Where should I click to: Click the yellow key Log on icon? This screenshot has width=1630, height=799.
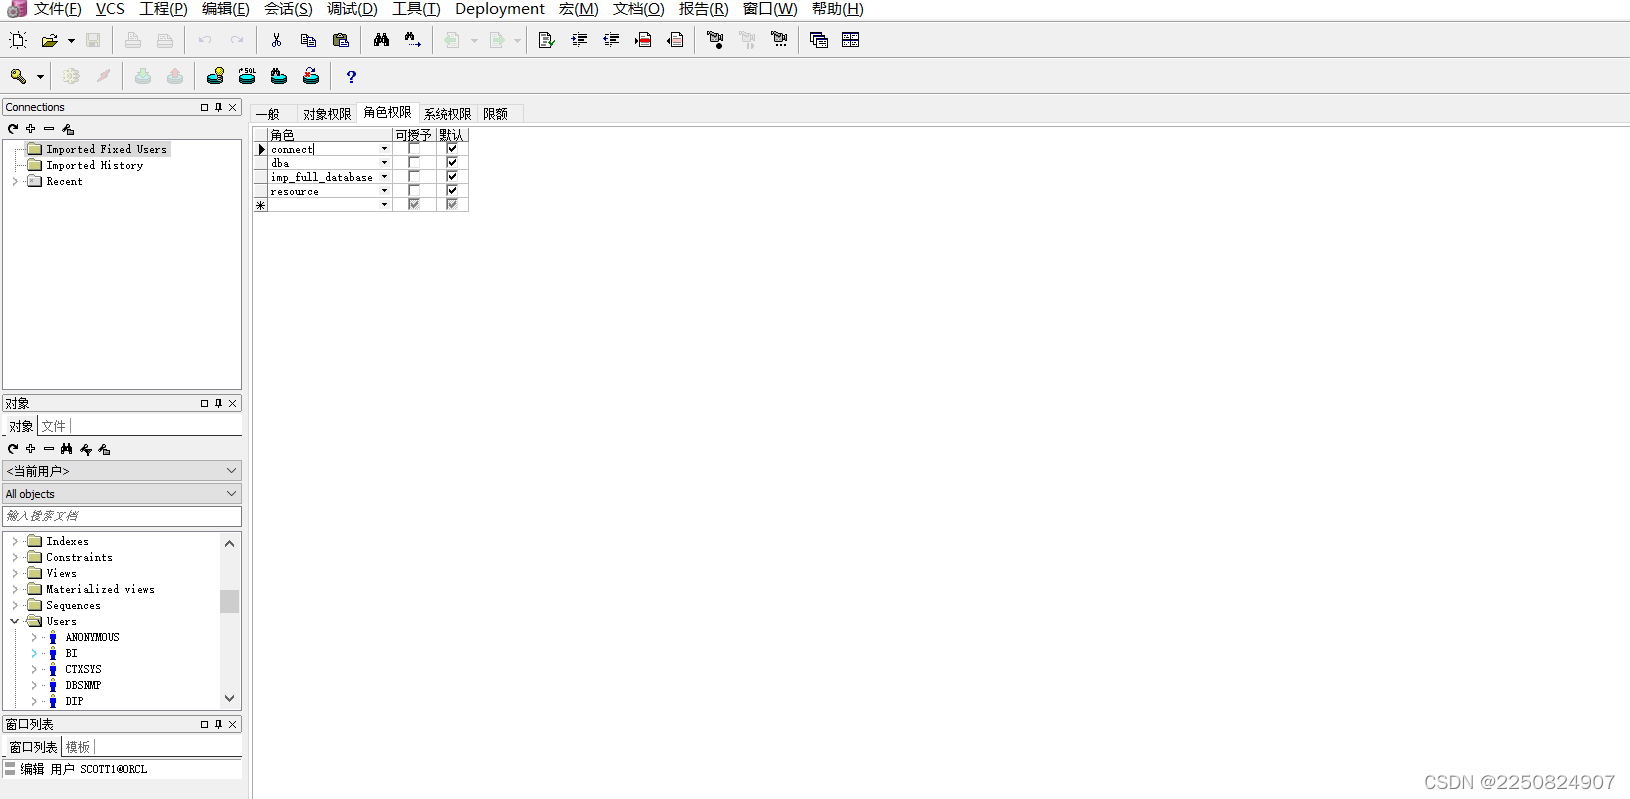(x=18, y=76)
